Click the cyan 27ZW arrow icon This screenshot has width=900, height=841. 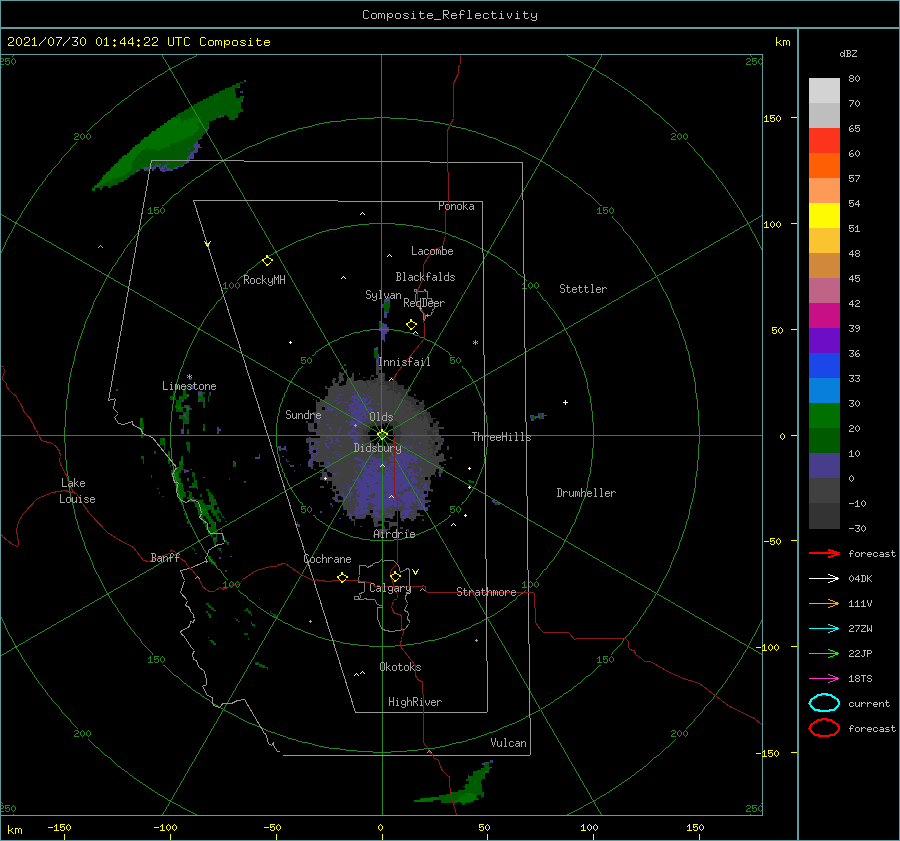(x=824, y=629)
